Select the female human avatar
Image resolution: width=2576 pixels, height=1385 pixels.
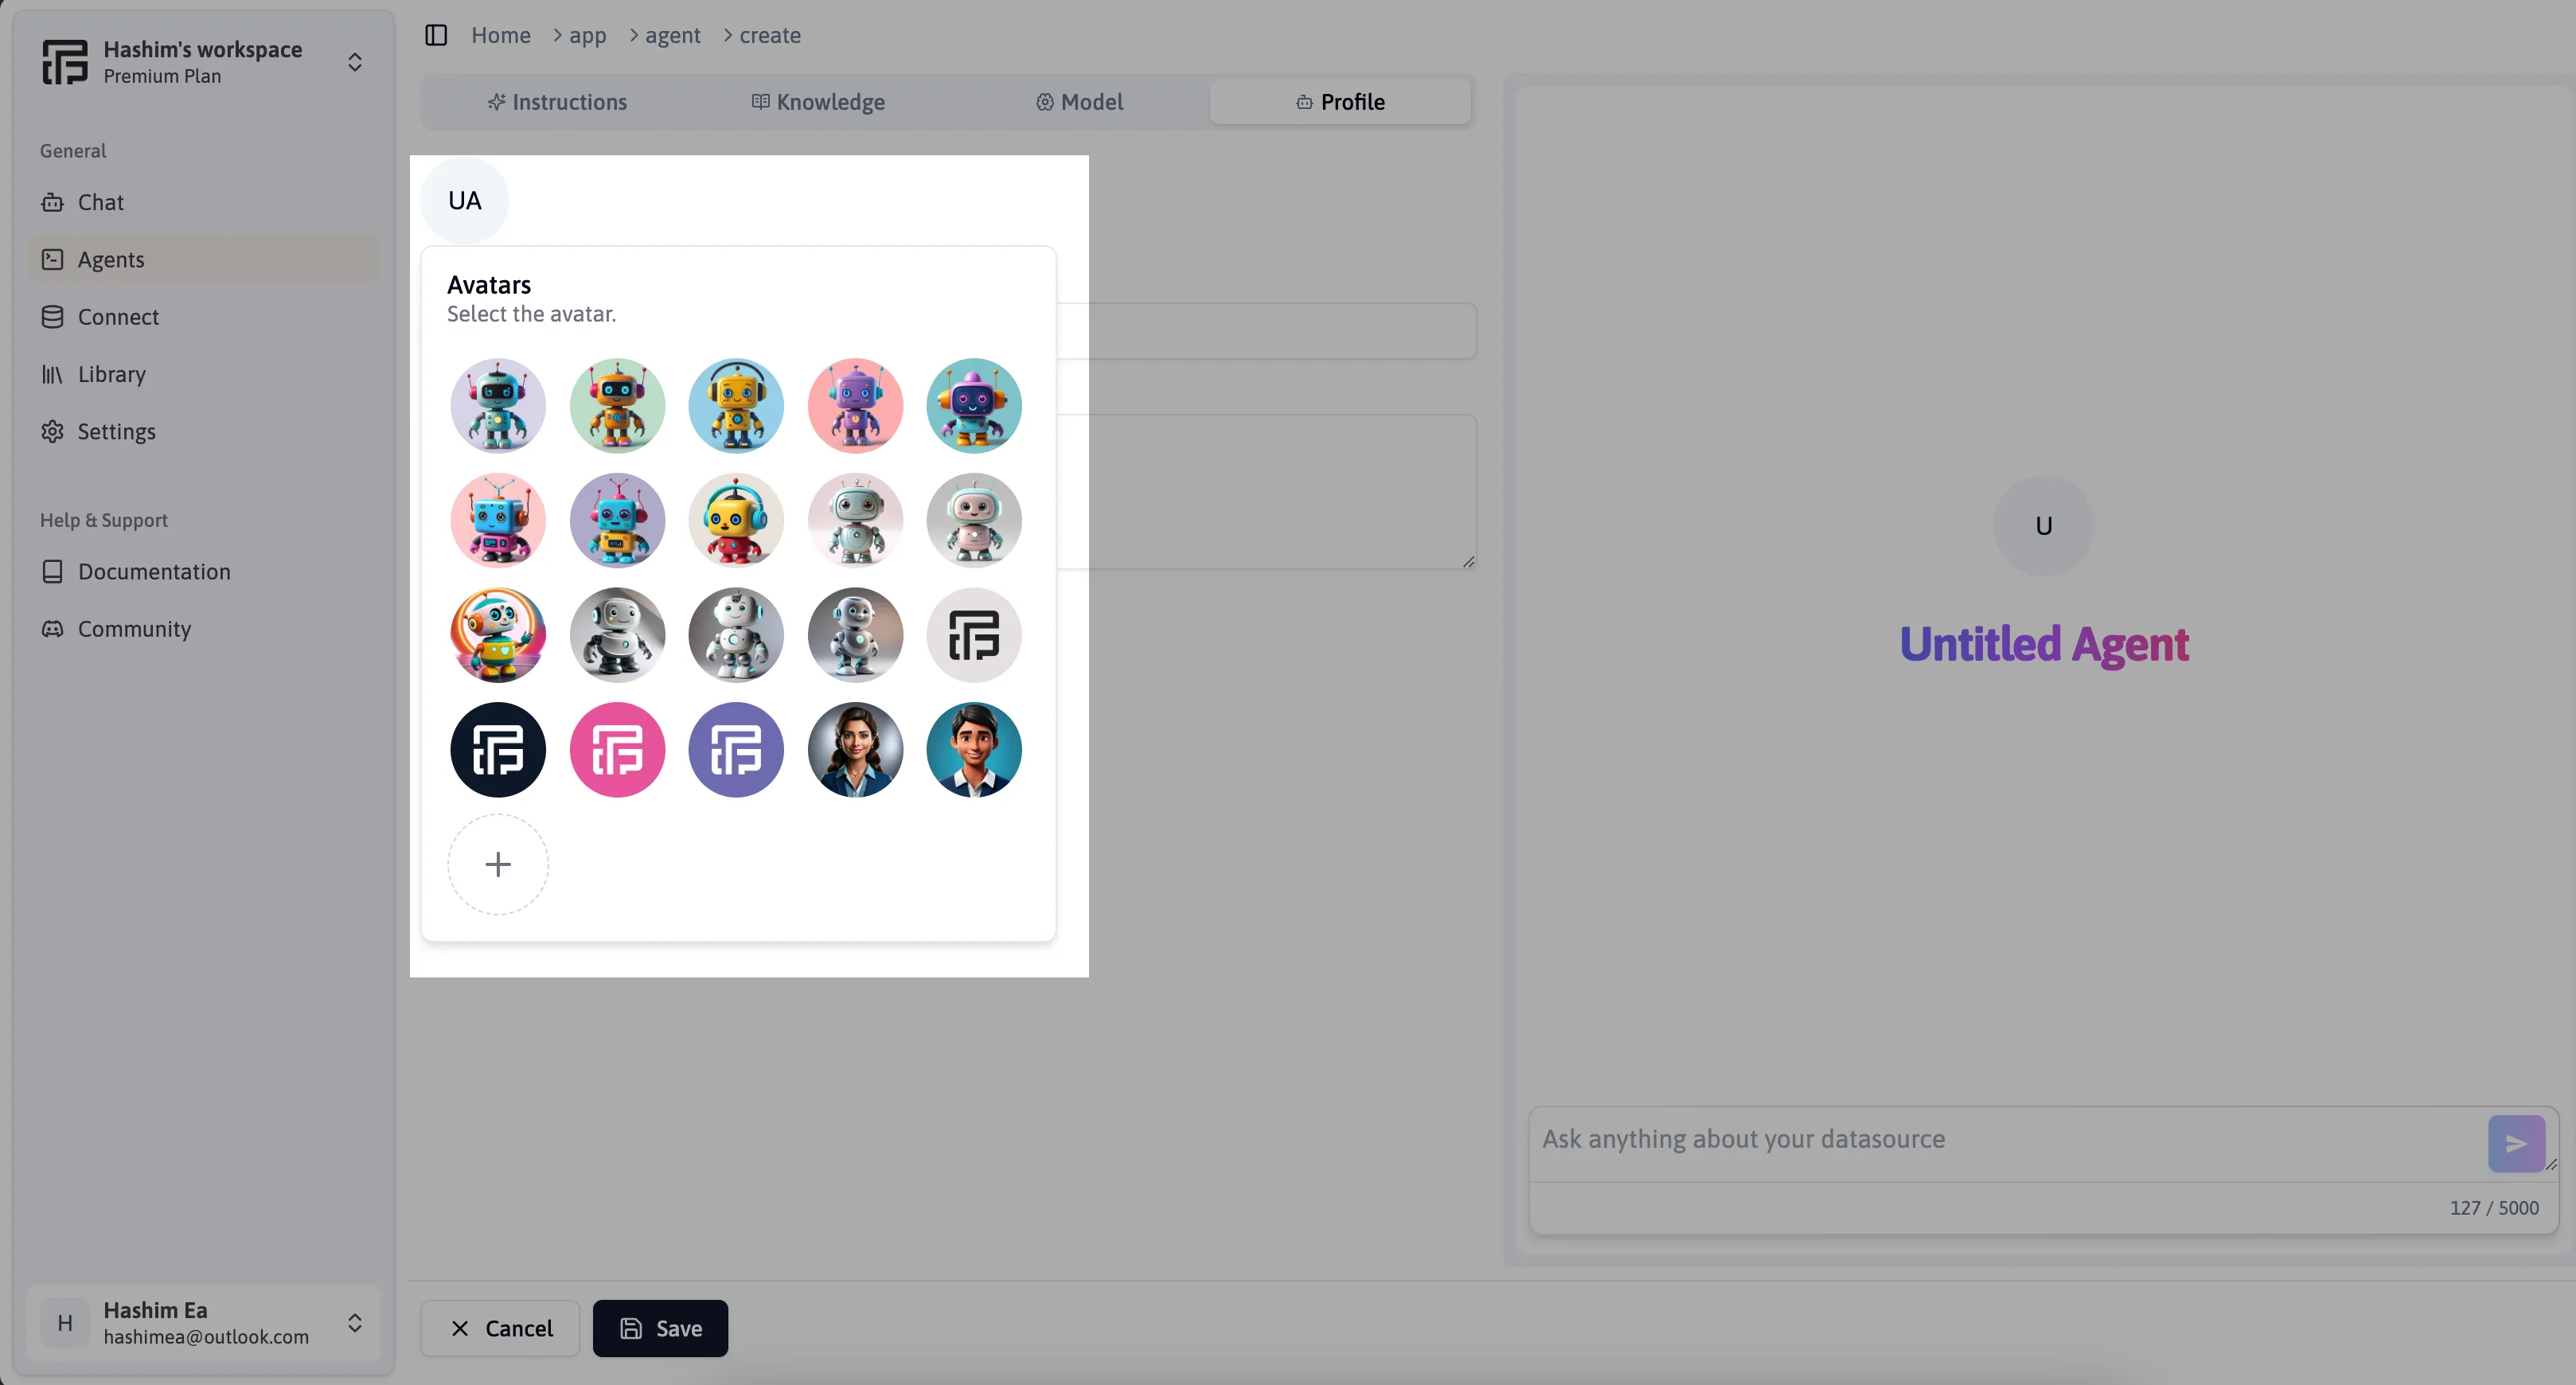tap(854, 749)
